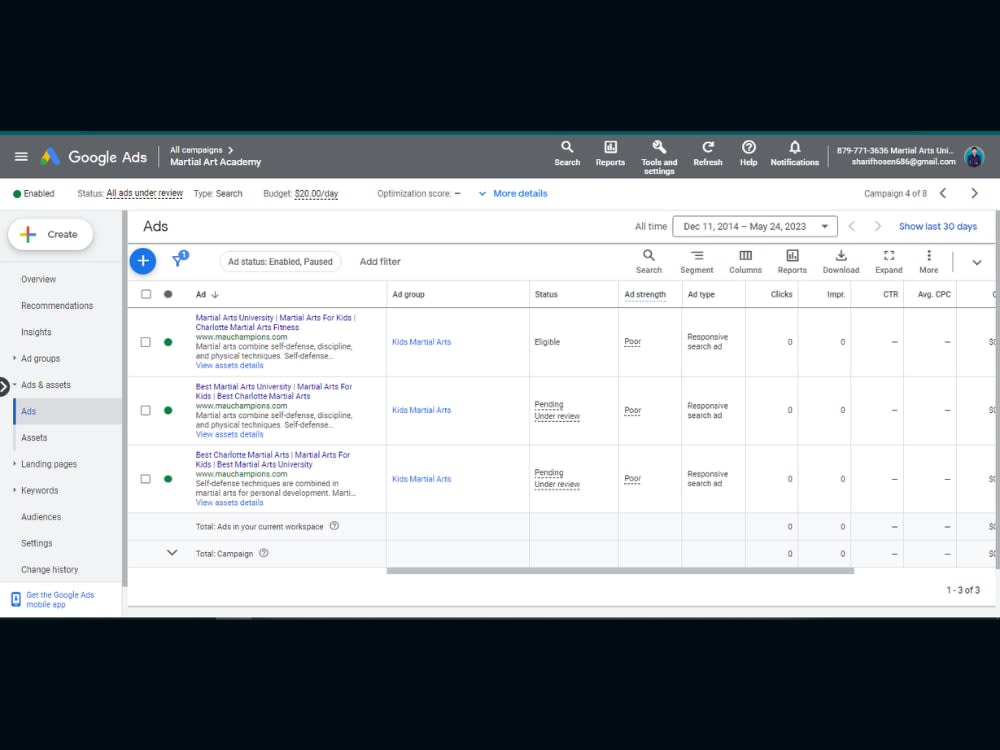
Task: Open Recommendations in the sidebar
Action: click(57, 305)
